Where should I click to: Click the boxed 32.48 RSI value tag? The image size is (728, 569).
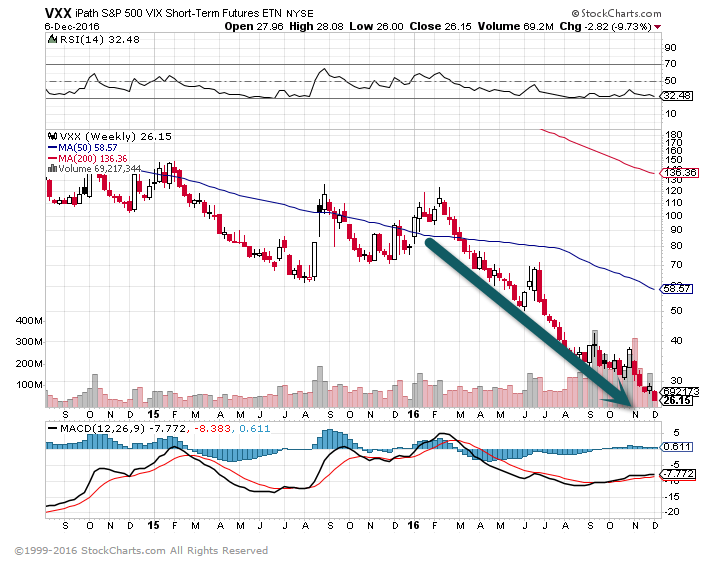tap(676, 96)
